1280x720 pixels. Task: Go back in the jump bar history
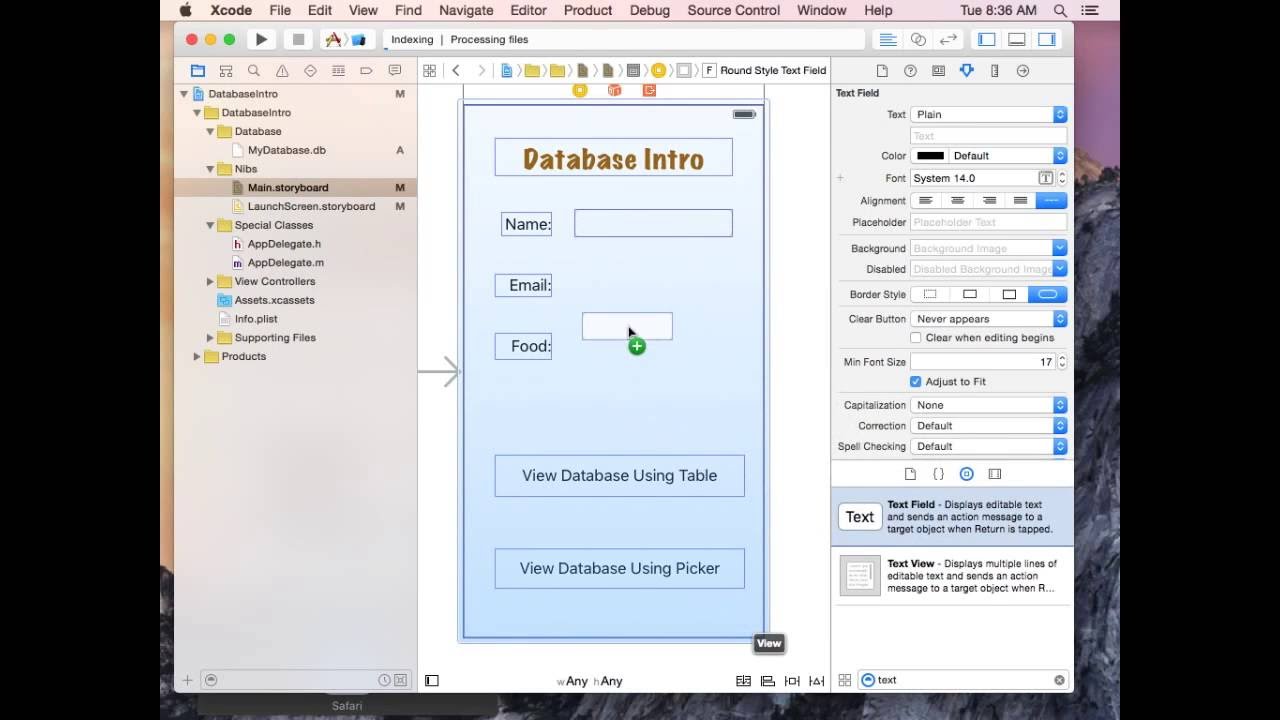pyautogui.click(x=456, y=71)
